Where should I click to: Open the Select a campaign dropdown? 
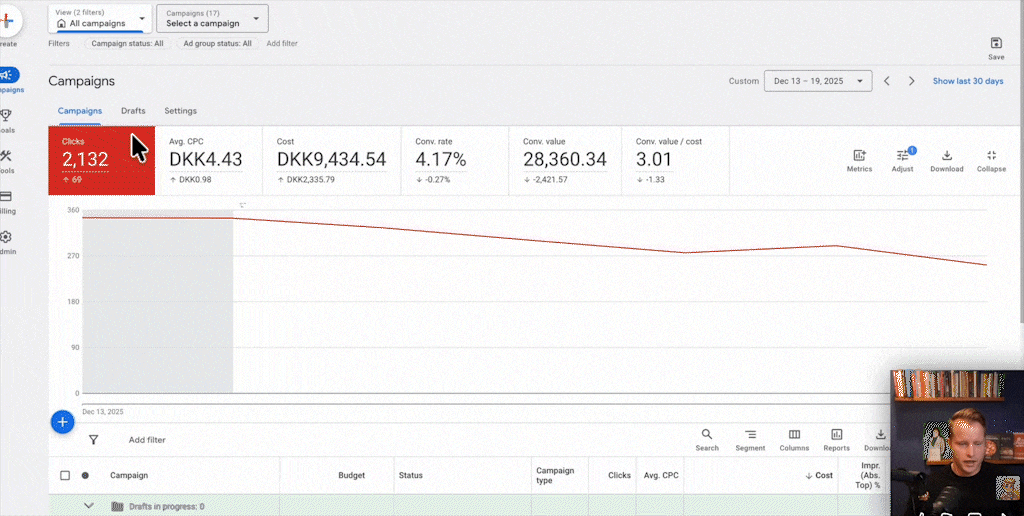pos(212,18)
